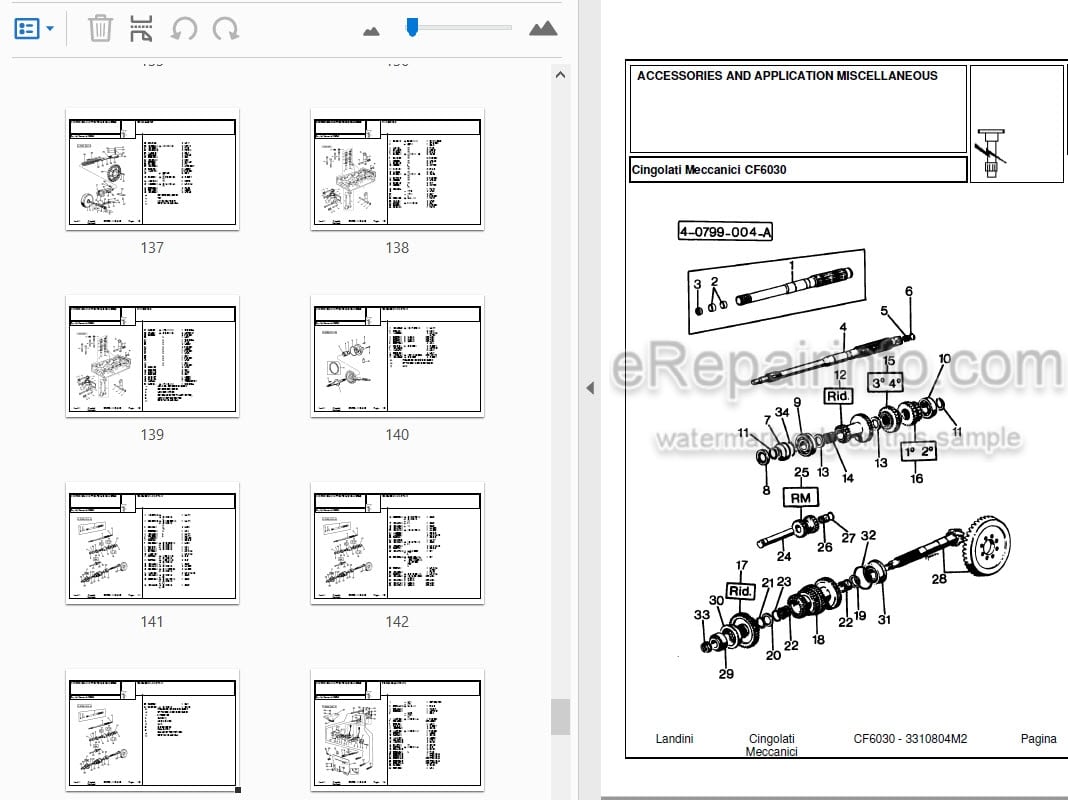Click part number 33 in diagram

coord(702,615)
